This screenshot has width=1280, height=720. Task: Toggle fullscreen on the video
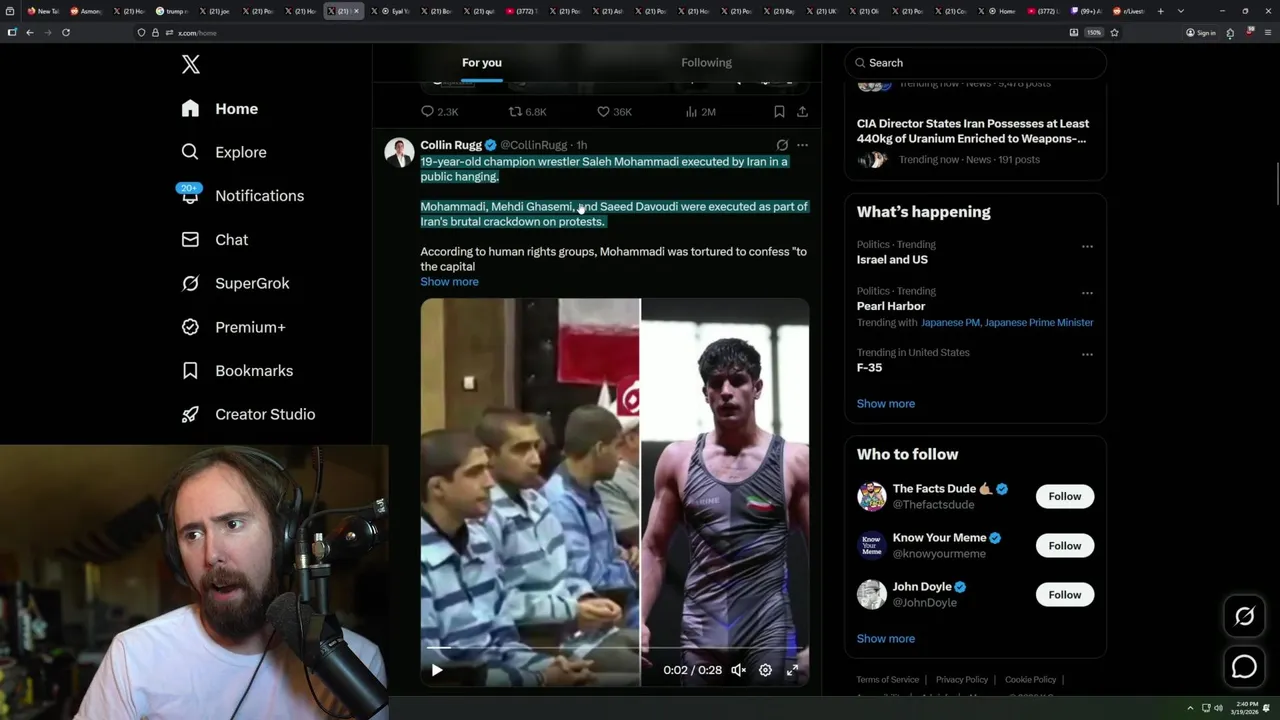point(792,670)
